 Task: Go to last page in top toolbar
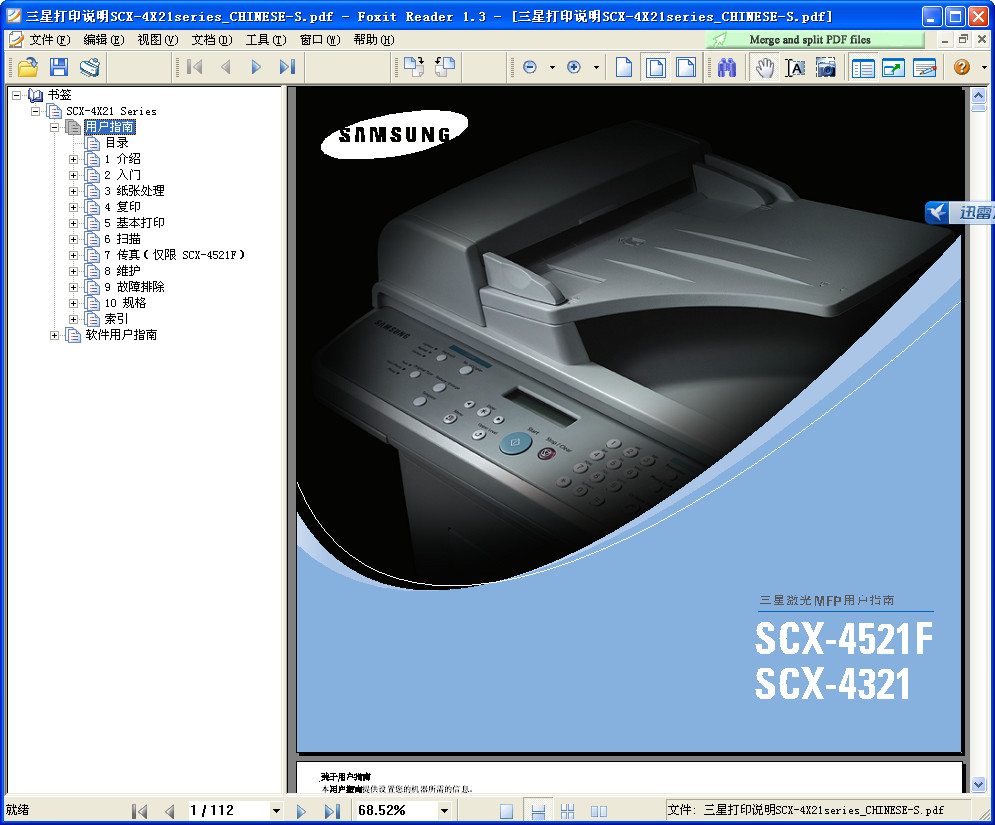287,67
